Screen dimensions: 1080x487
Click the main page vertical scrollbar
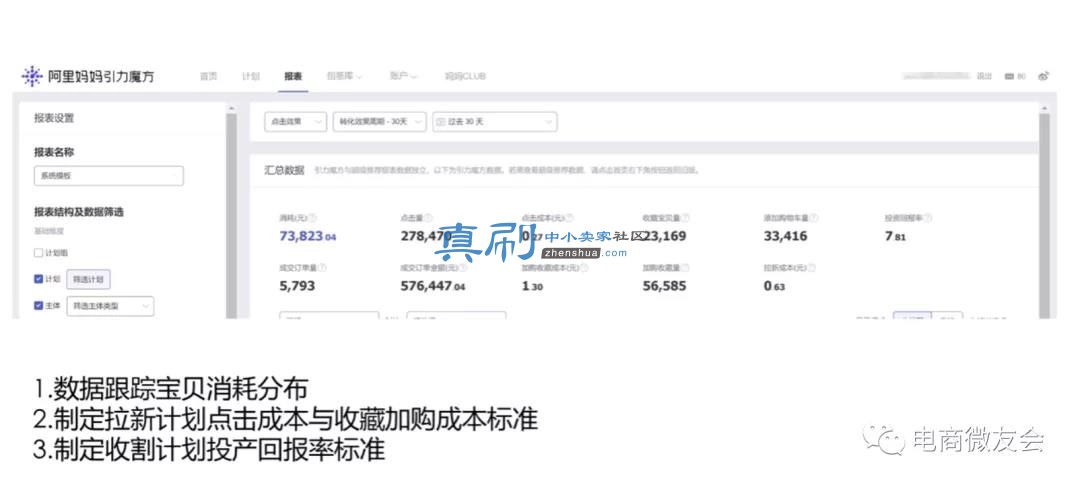coord(1043,215)
